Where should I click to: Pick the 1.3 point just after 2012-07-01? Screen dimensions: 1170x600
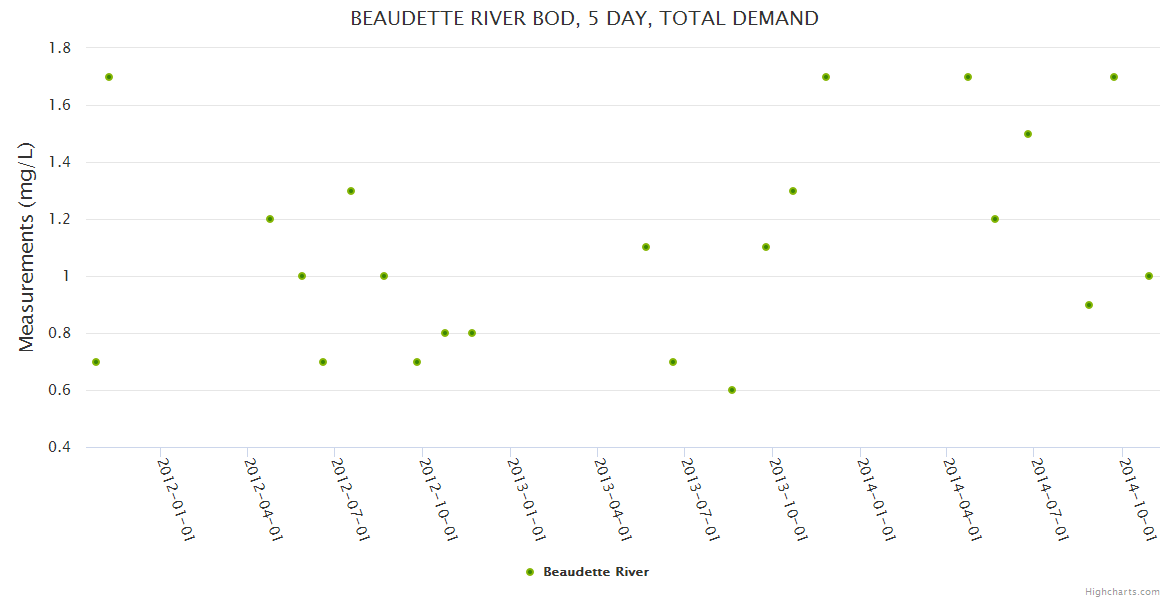351,191
